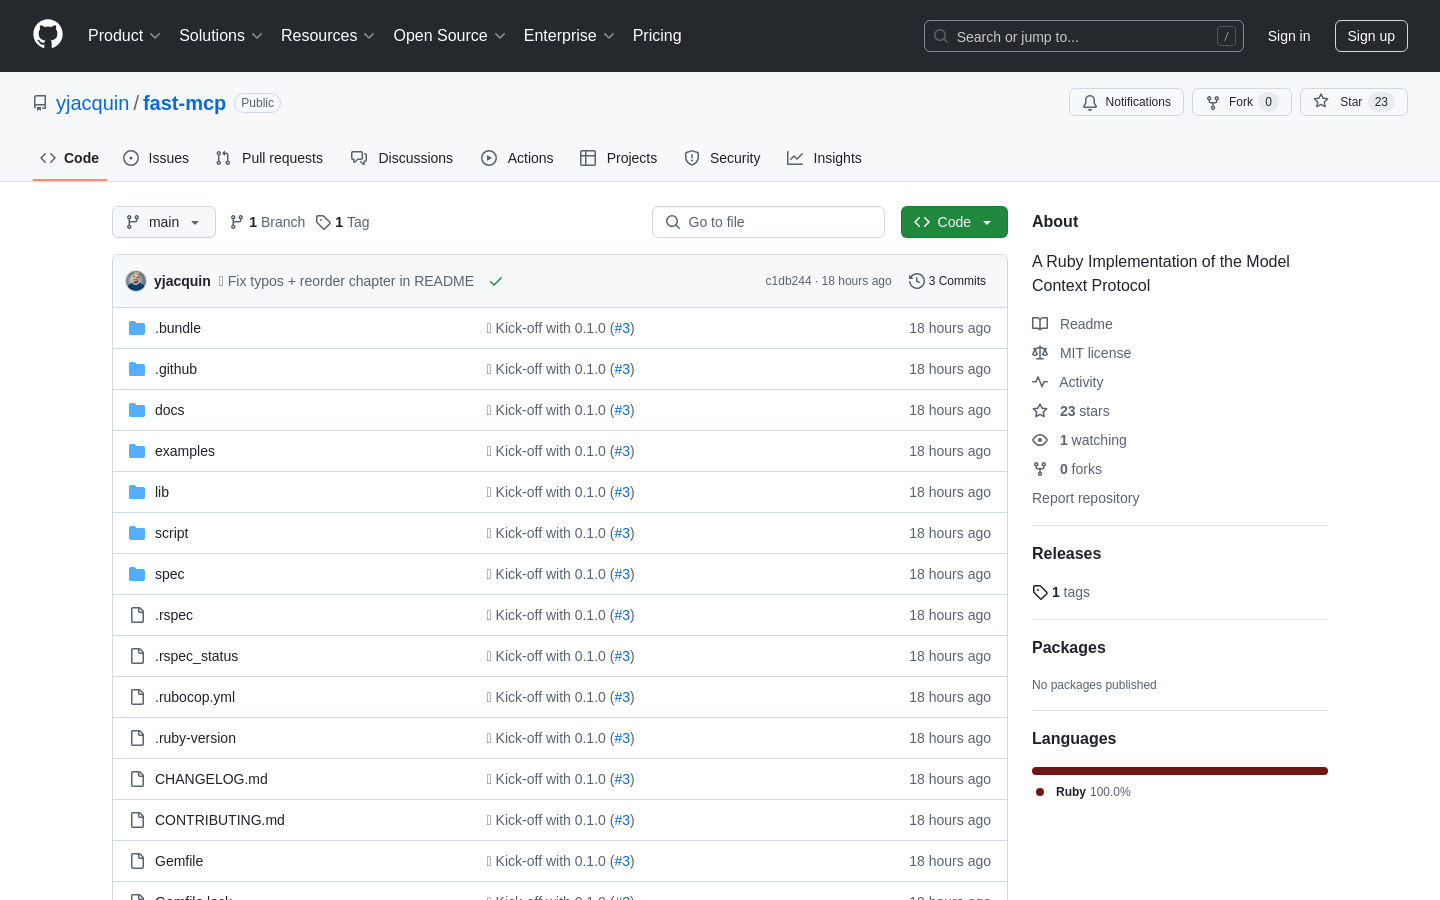Click the folder icon for docs
This screenshot has width=1440, height=900.
(137, 410)
